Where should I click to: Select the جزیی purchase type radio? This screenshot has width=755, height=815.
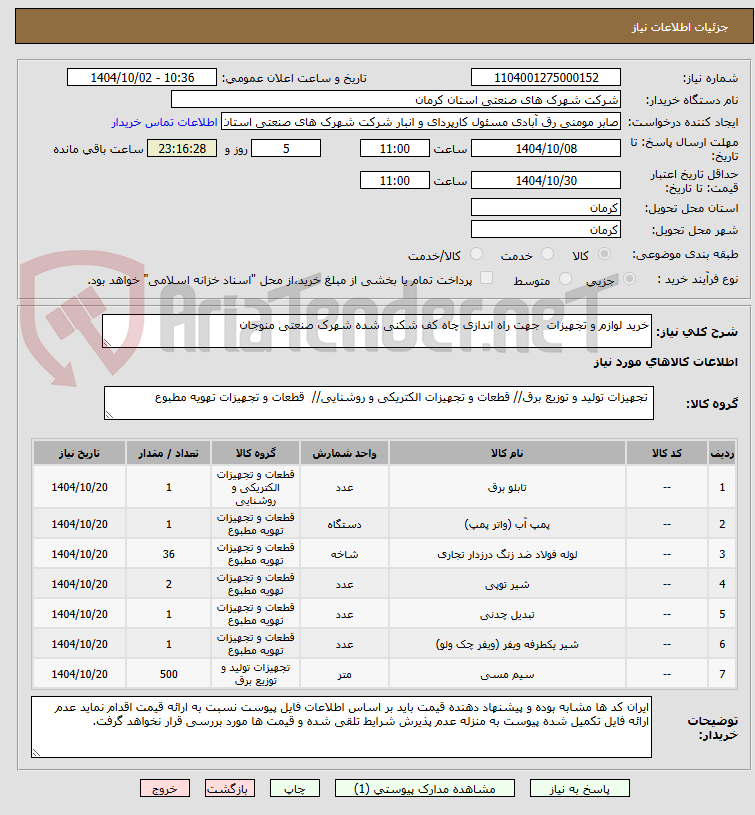(x=629, y=279)
